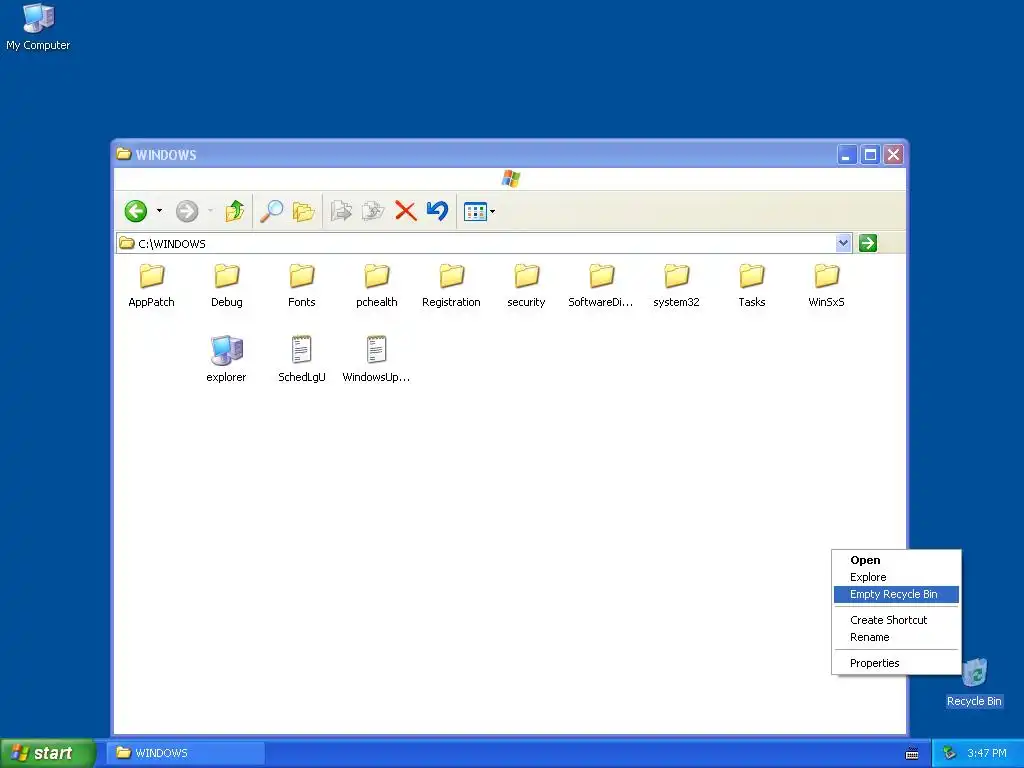This screenshot has height=768, width=1024.
Task: Click the system tray notification icon
Action: click(x=949, y=753)
